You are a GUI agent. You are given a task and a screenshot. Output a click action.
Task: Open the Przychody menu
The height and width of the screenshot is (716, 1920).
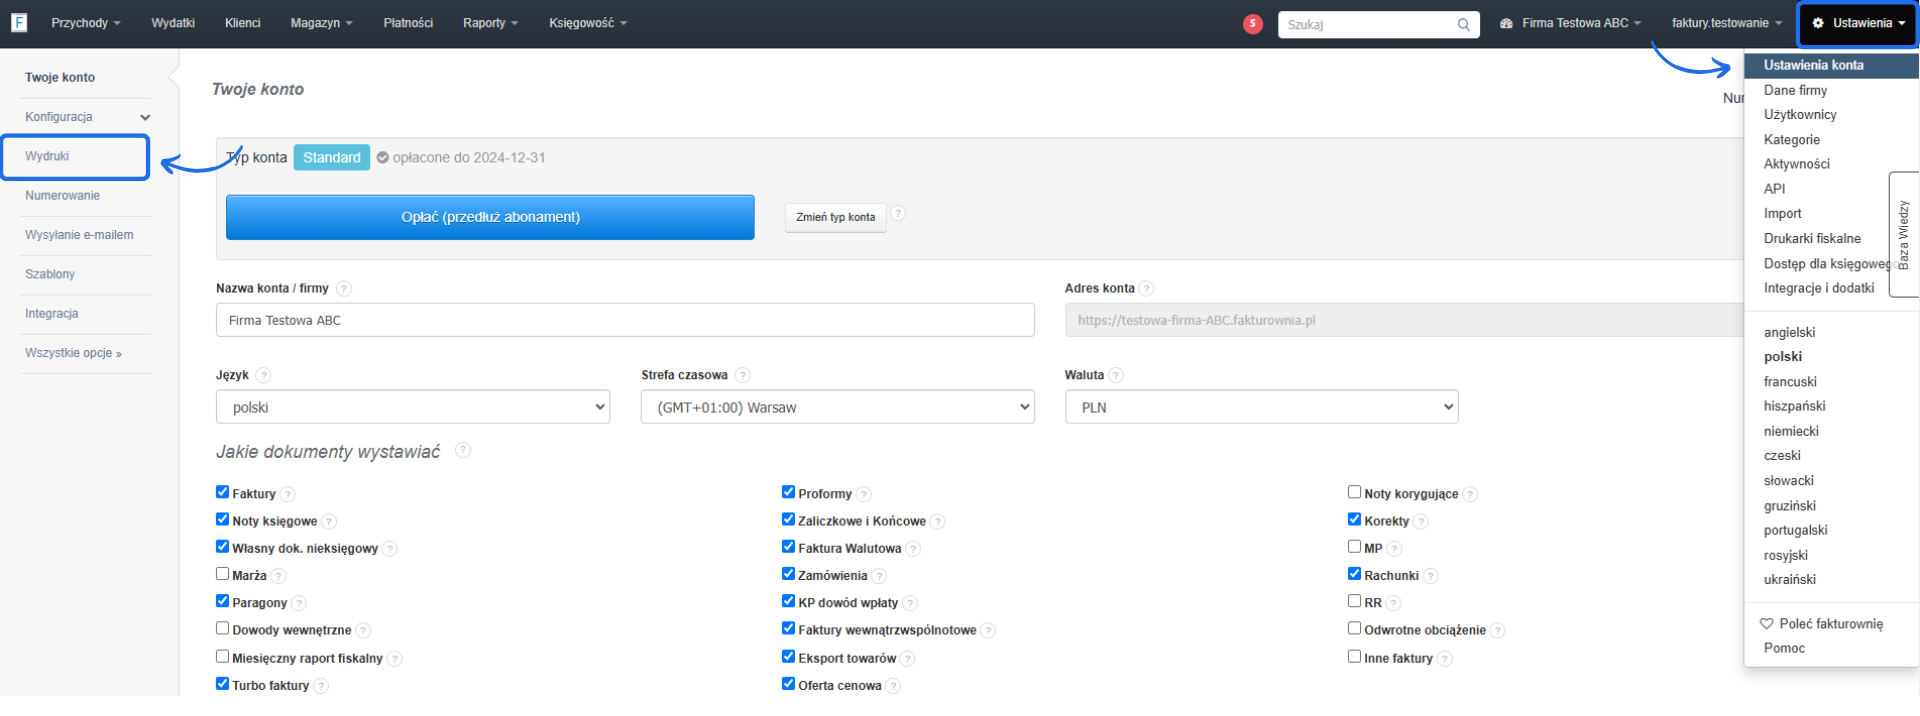point(85,23)
